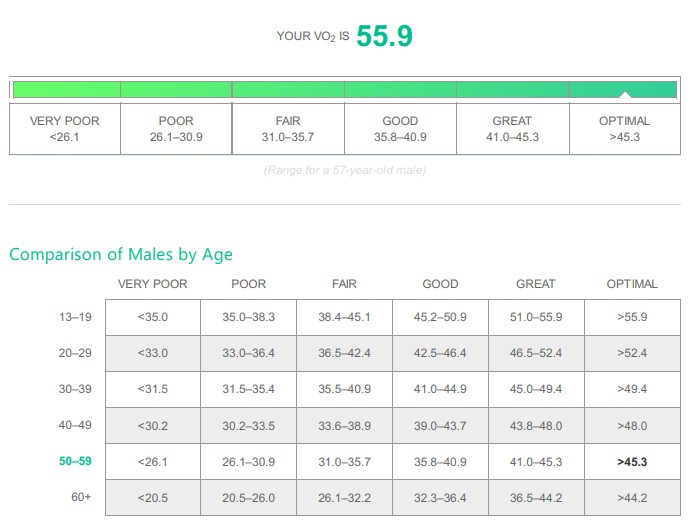The height and width of the screenshot is (529, 692).
Task: Click the 55.9 VO2 score value
Action: tap(384, 36)
